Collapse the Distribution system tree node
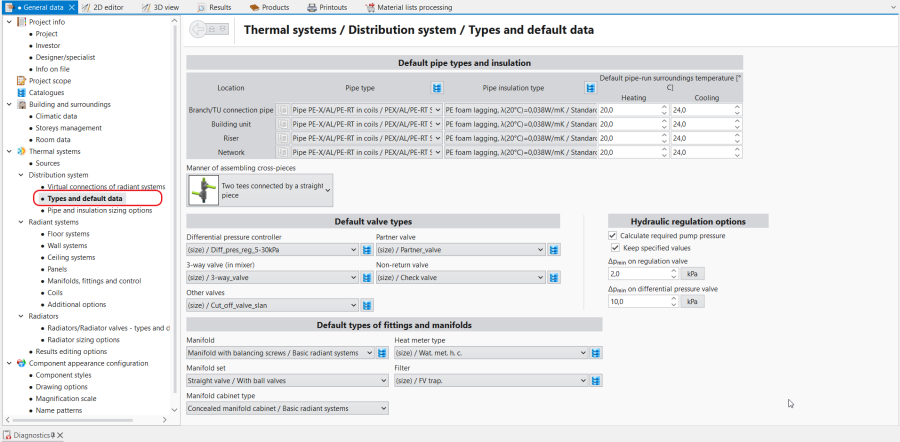Image resolution: width=900 pixels, height=442 pixels. 20,175
